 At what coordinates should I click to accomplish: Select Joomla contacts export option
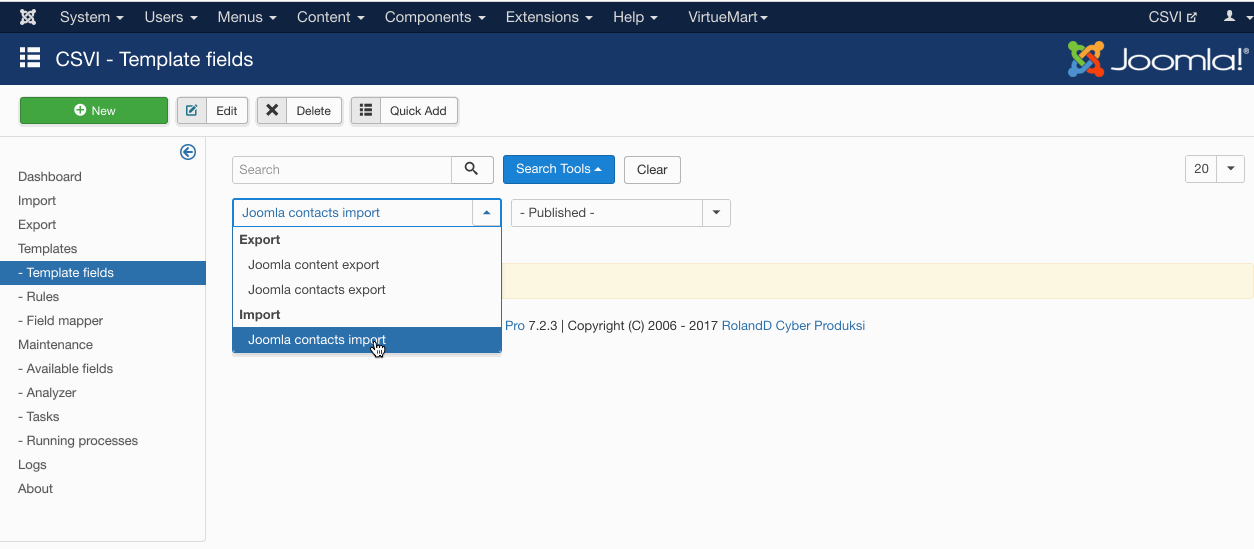(x=367, y=290)
